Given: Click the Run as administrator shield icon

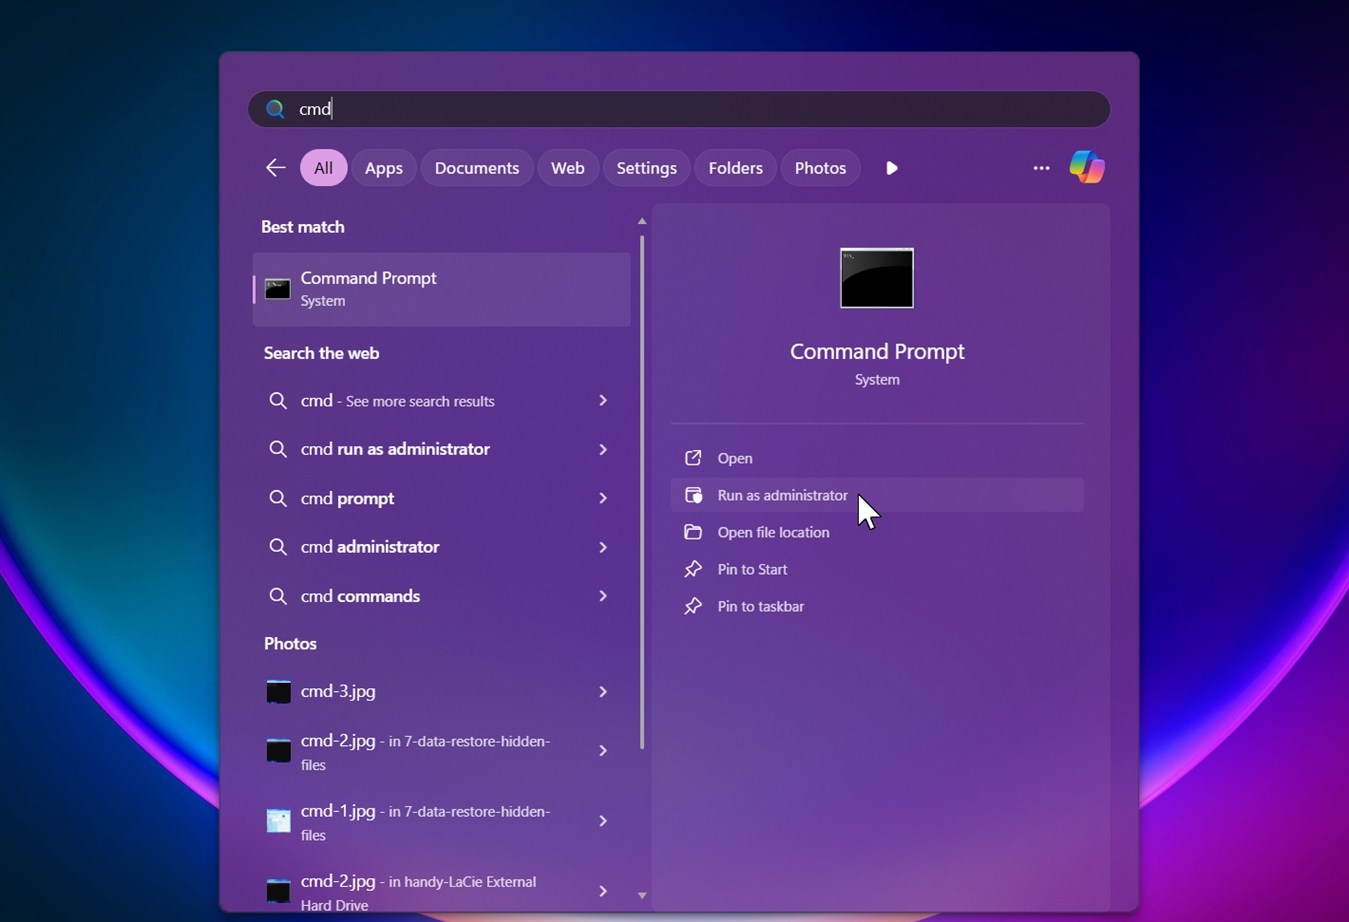Looking at the screenshot, I should (x=693, y=495).
